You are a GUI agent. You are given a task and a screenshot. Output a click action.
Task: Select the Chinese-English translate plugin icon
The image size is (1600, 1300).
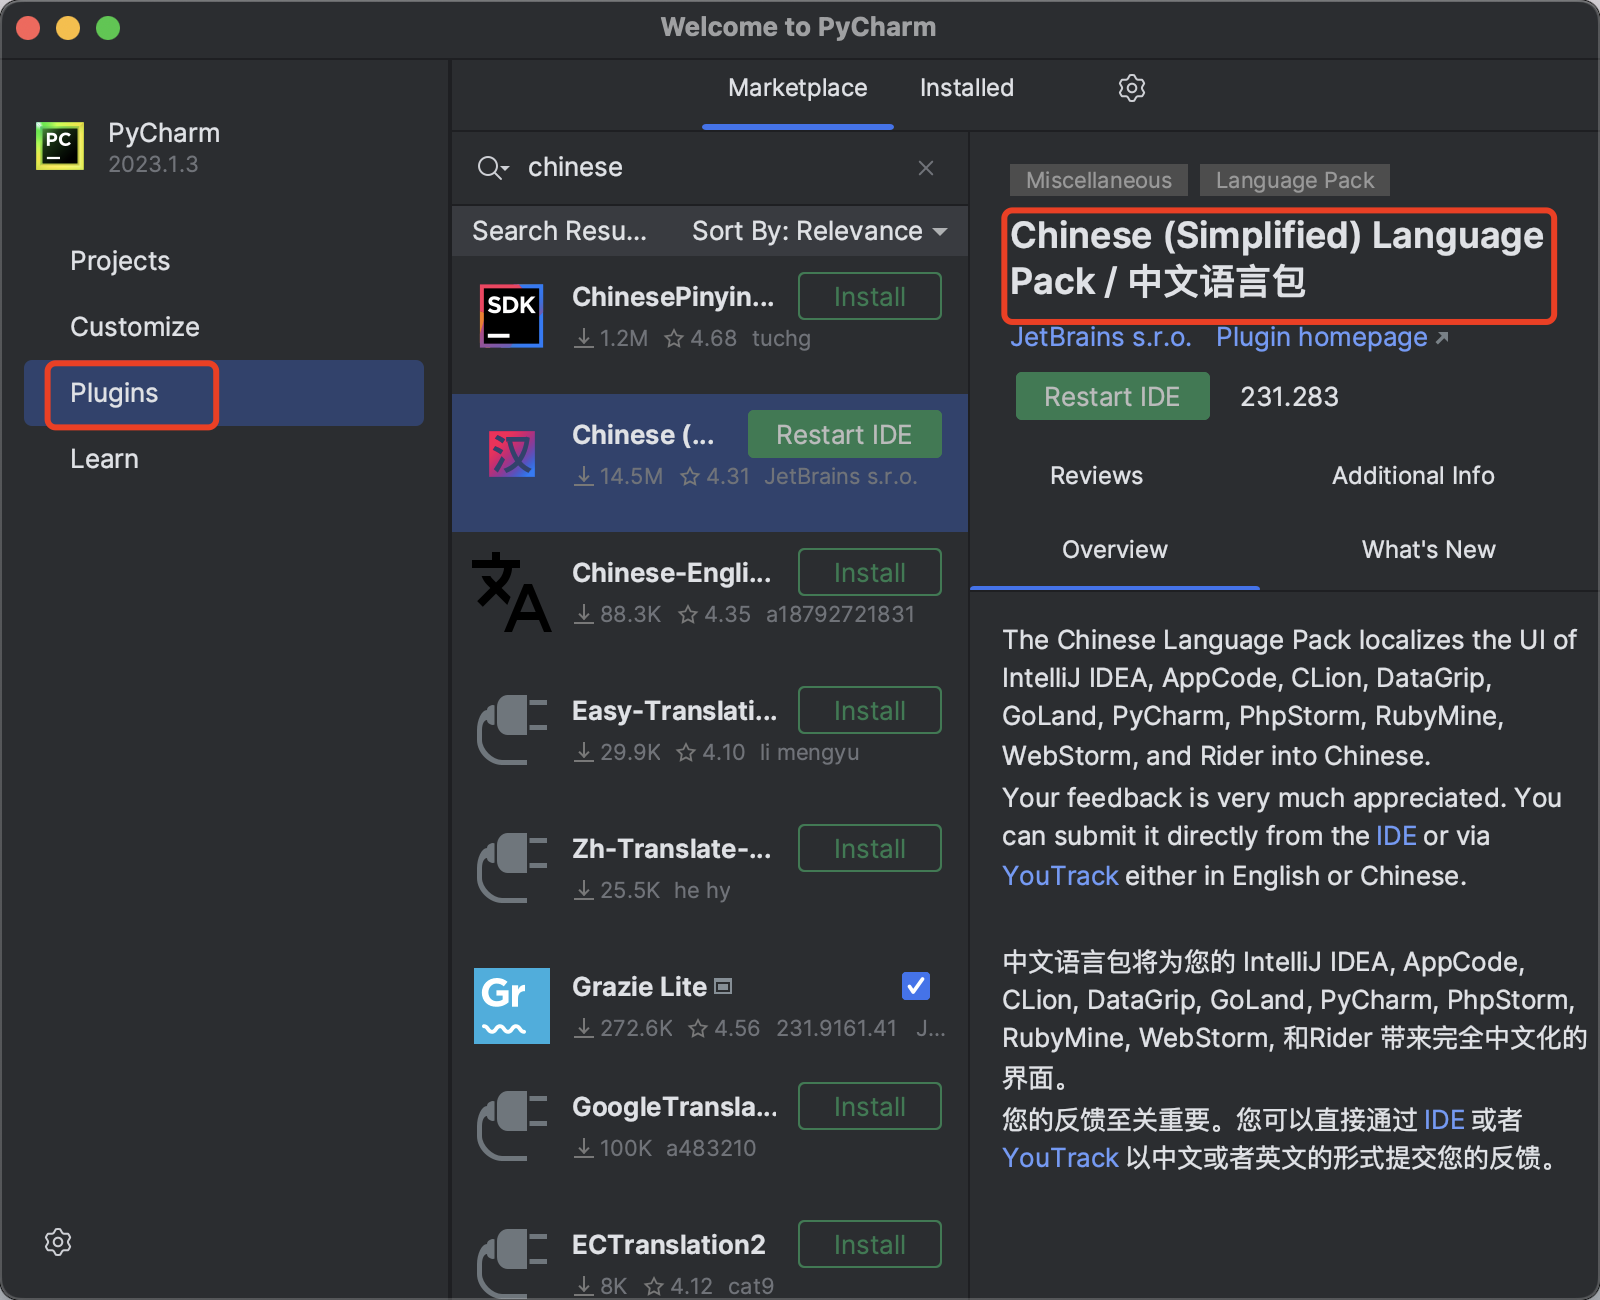tap(511, 592)
